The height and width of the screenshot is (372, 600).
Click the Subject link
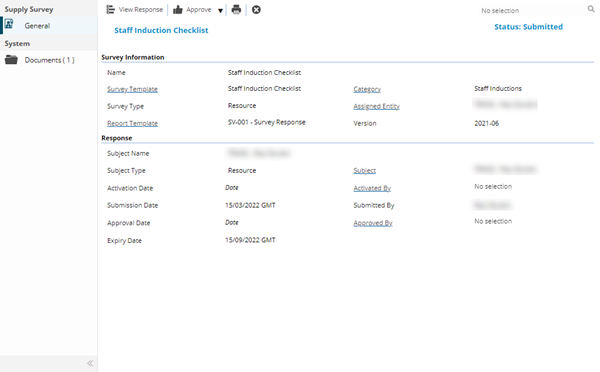click(365, 171)
